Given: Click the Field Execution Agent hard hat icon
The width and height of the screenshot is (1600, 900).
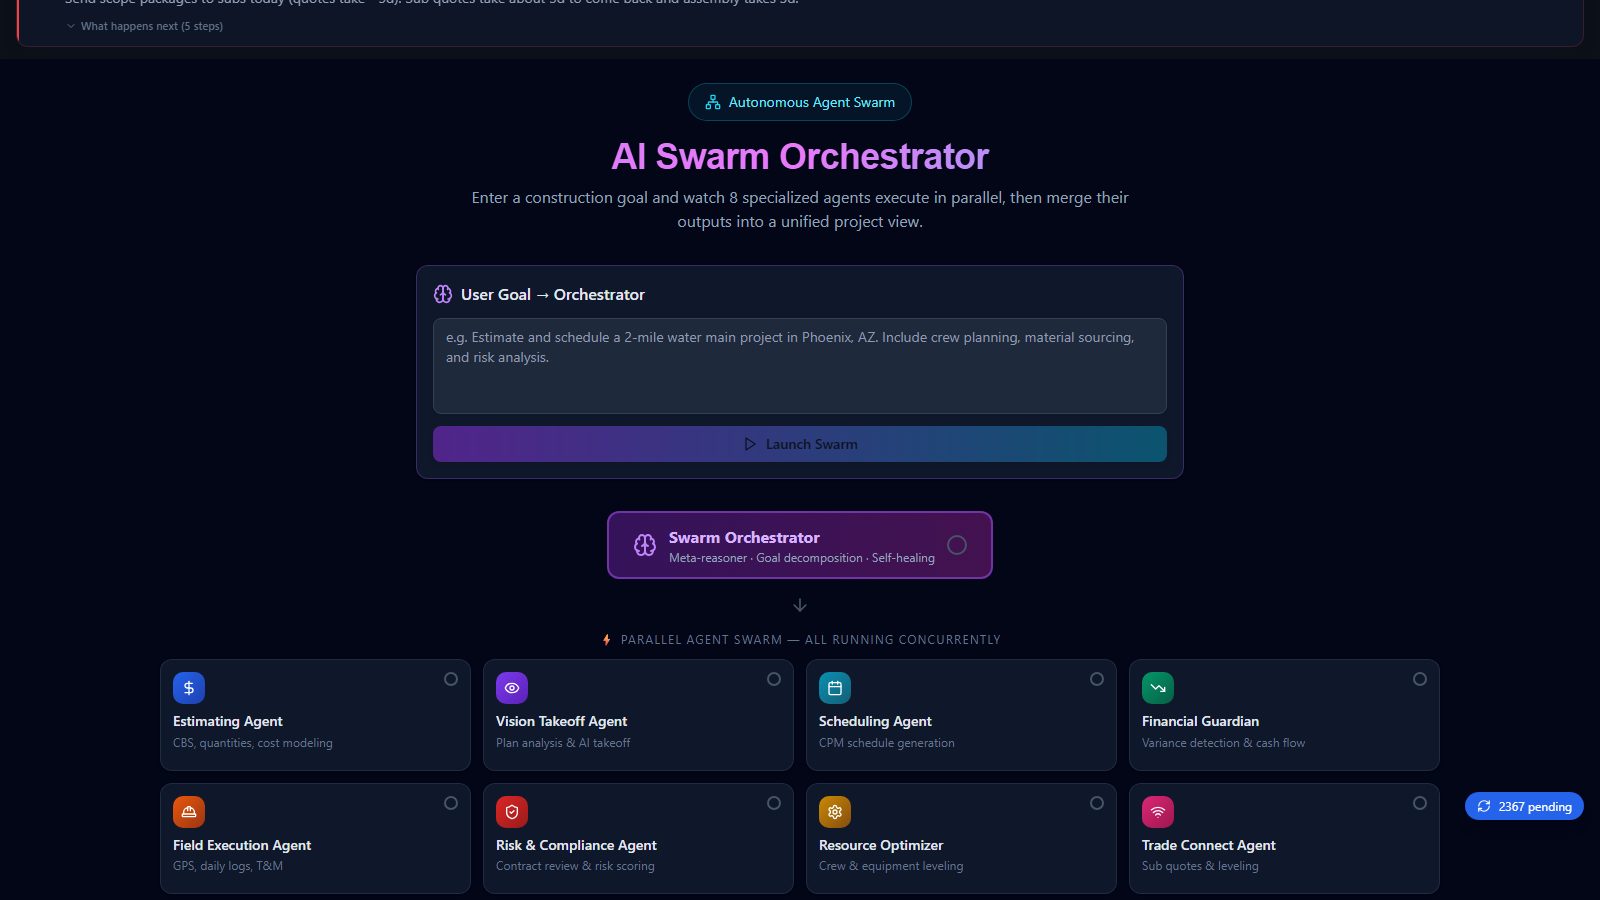Looking at the screenshot, I should tap(189, 812).
